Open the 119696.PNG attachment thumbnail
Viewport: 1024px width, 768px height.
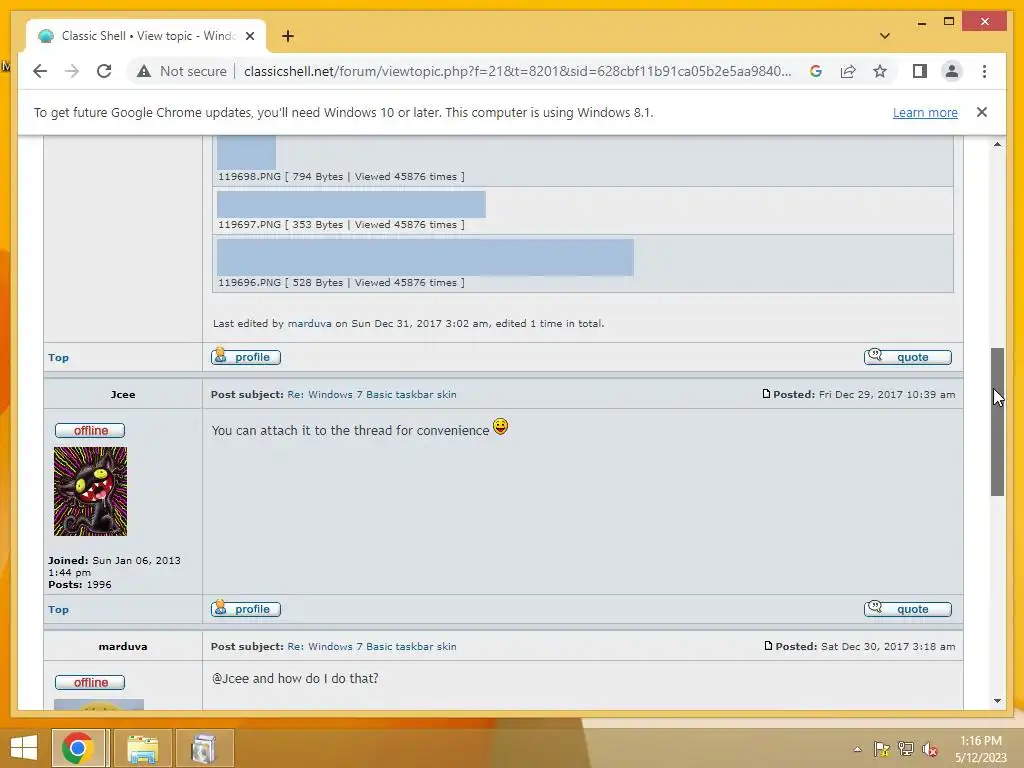click(425, 257)
